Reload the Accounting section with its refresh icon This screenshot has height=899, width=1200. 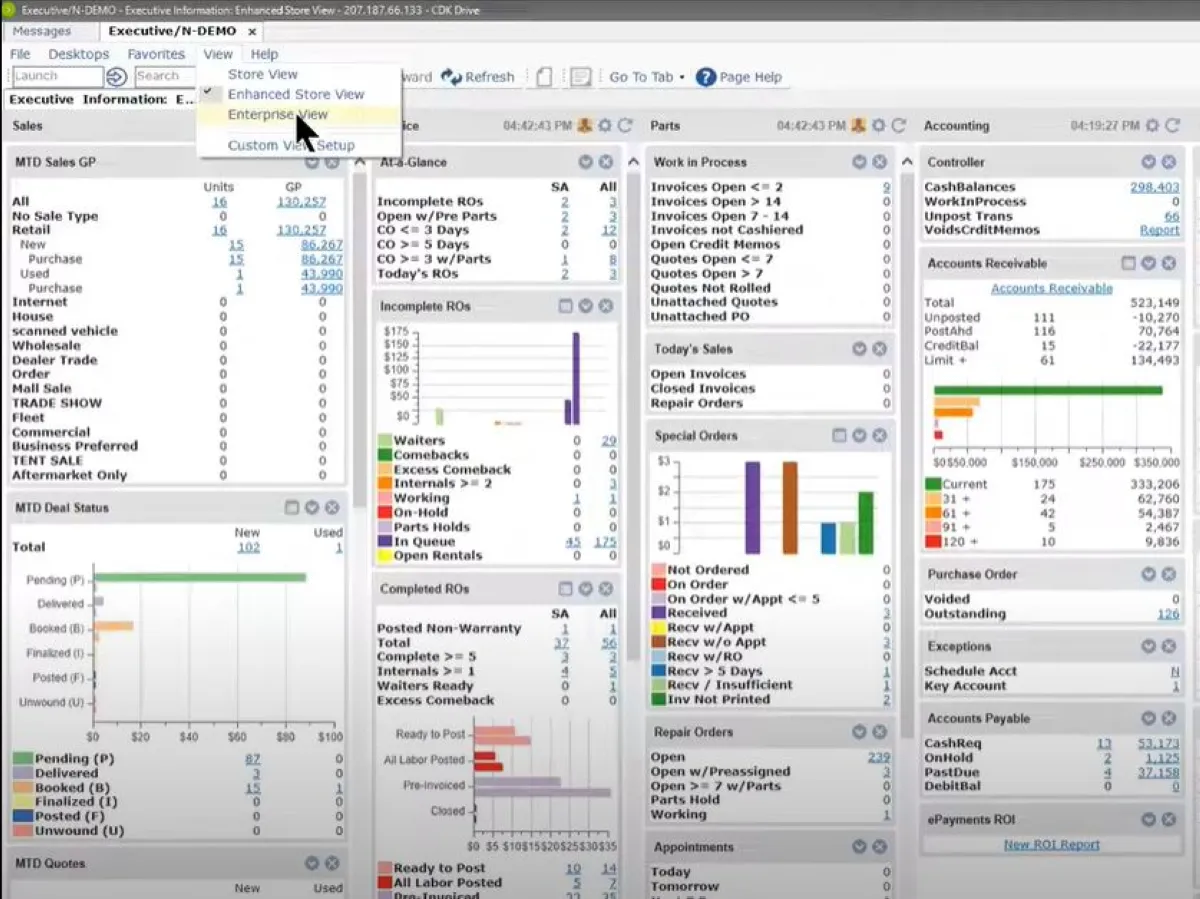click(1173, 126)
